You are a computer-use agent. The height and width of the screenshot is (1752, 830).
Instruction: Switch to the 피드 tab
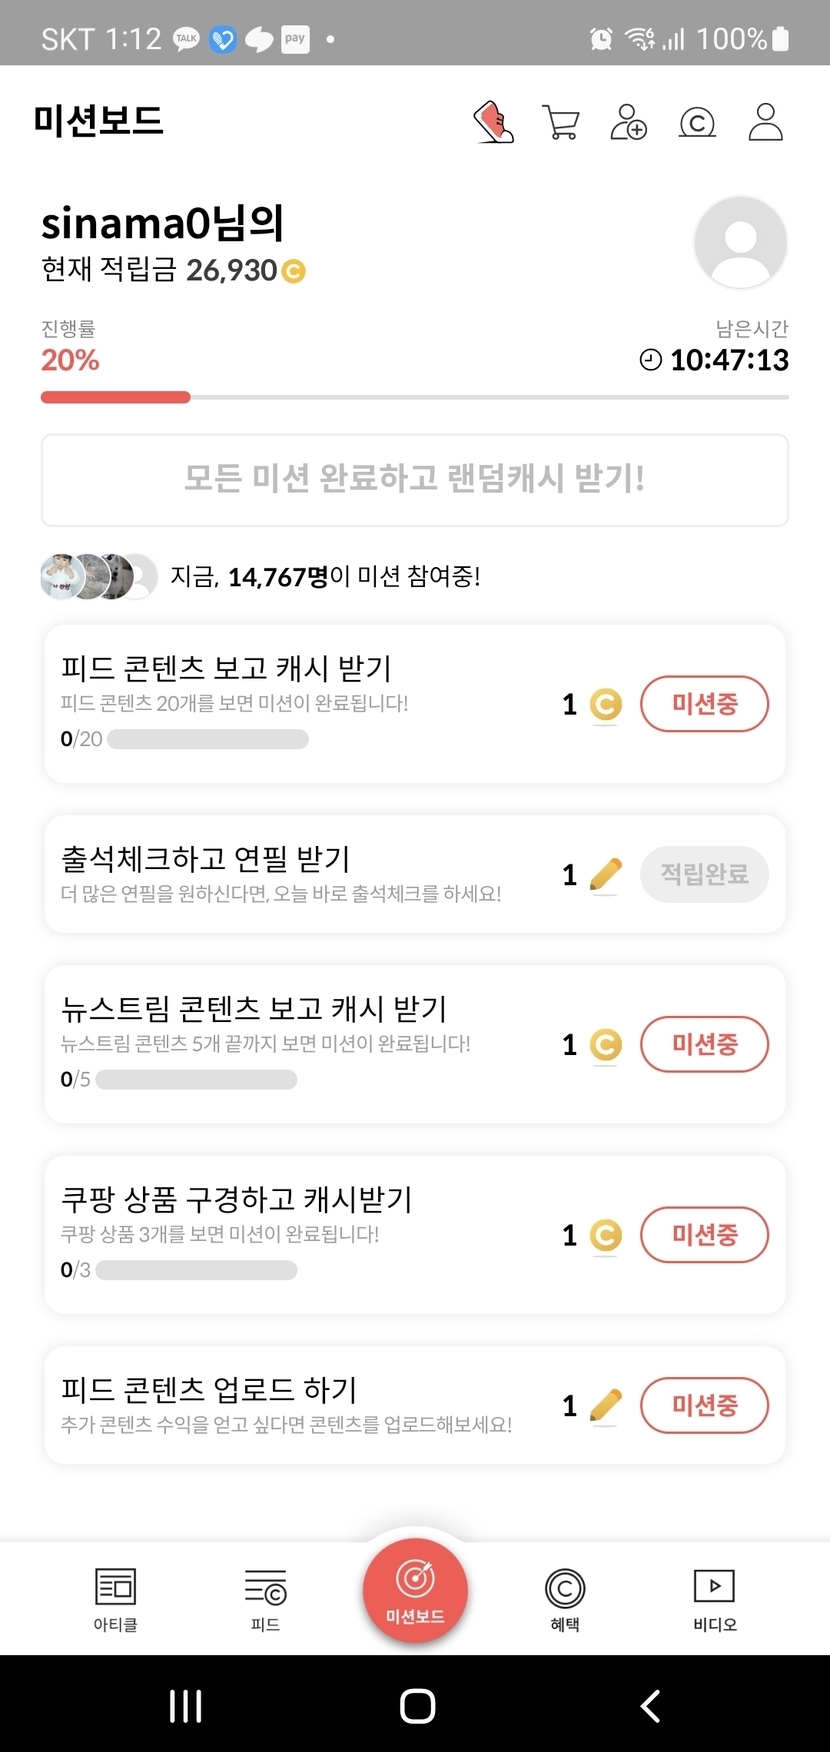point(265,1598)
